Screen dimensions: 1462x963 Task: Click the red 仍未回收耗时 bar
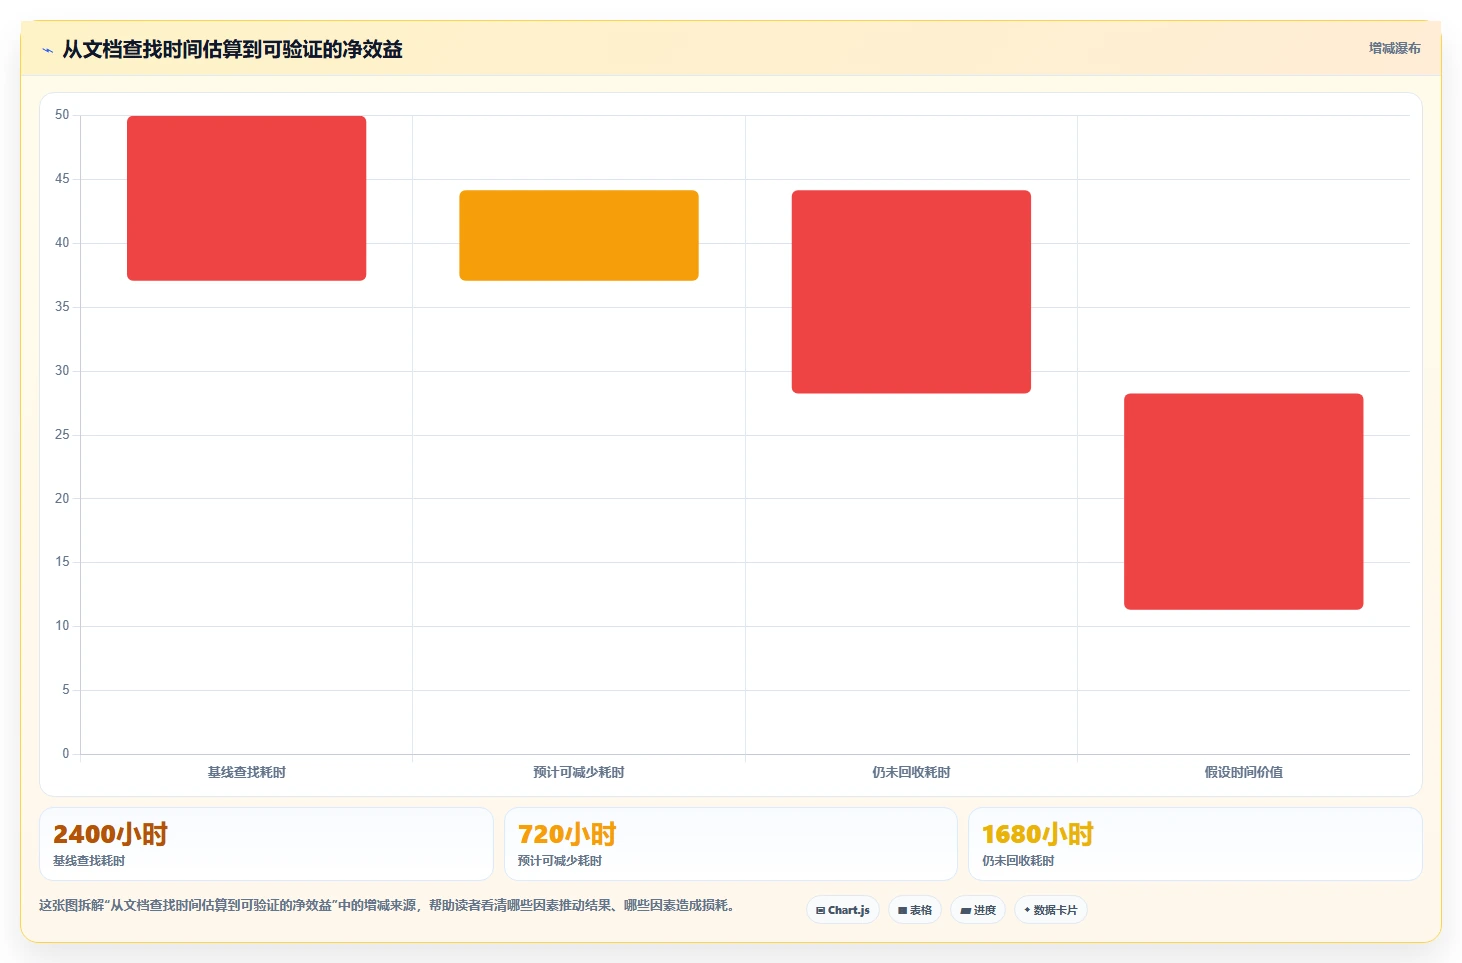(911, 292)
